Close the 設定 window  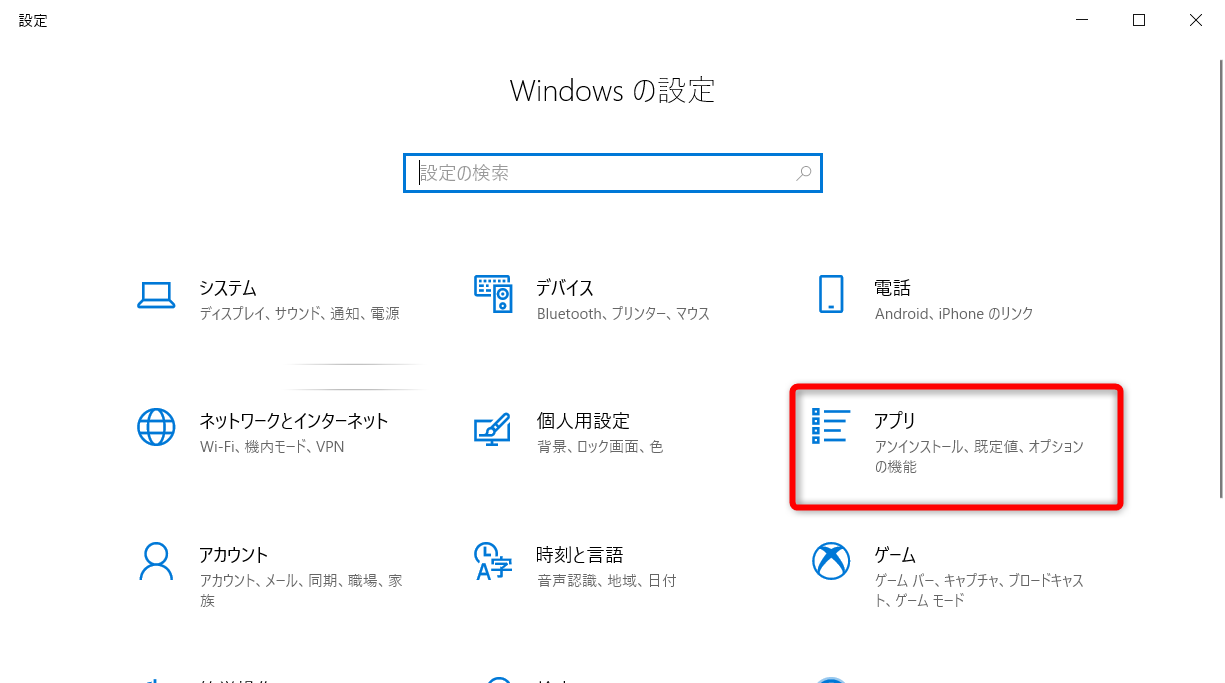pos(1196,20)
